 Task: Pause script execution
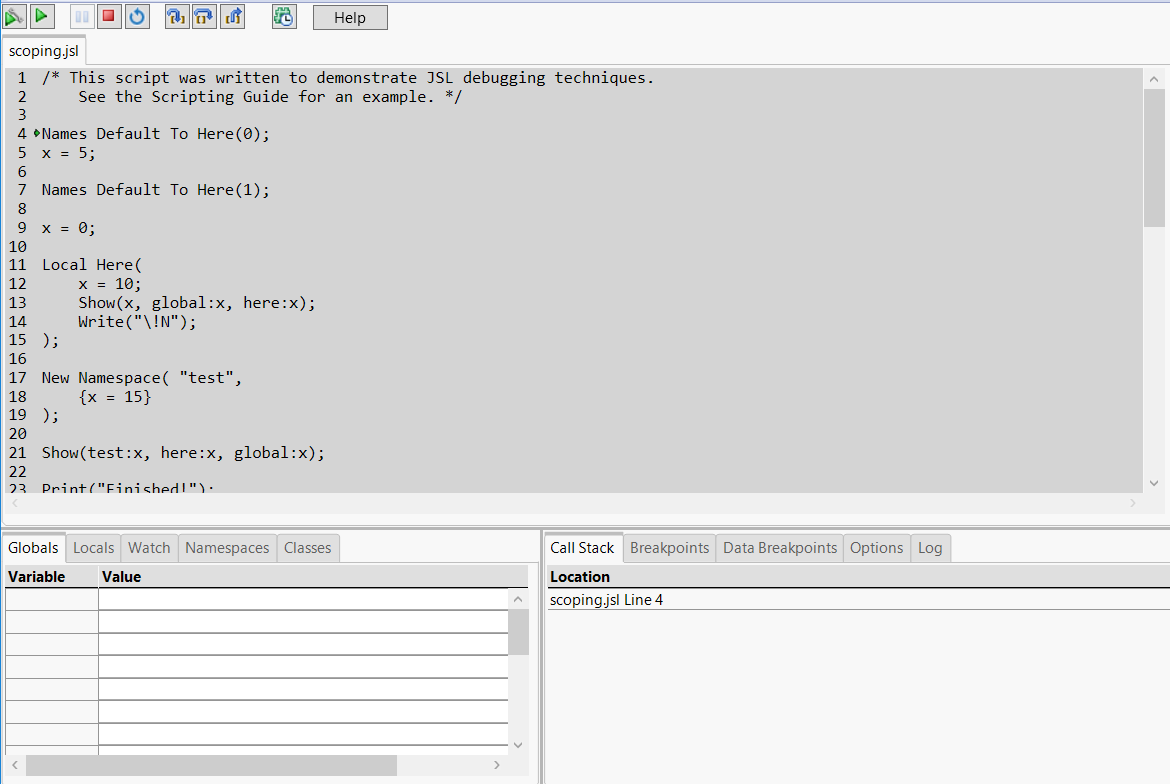click(x=82, y=16)
